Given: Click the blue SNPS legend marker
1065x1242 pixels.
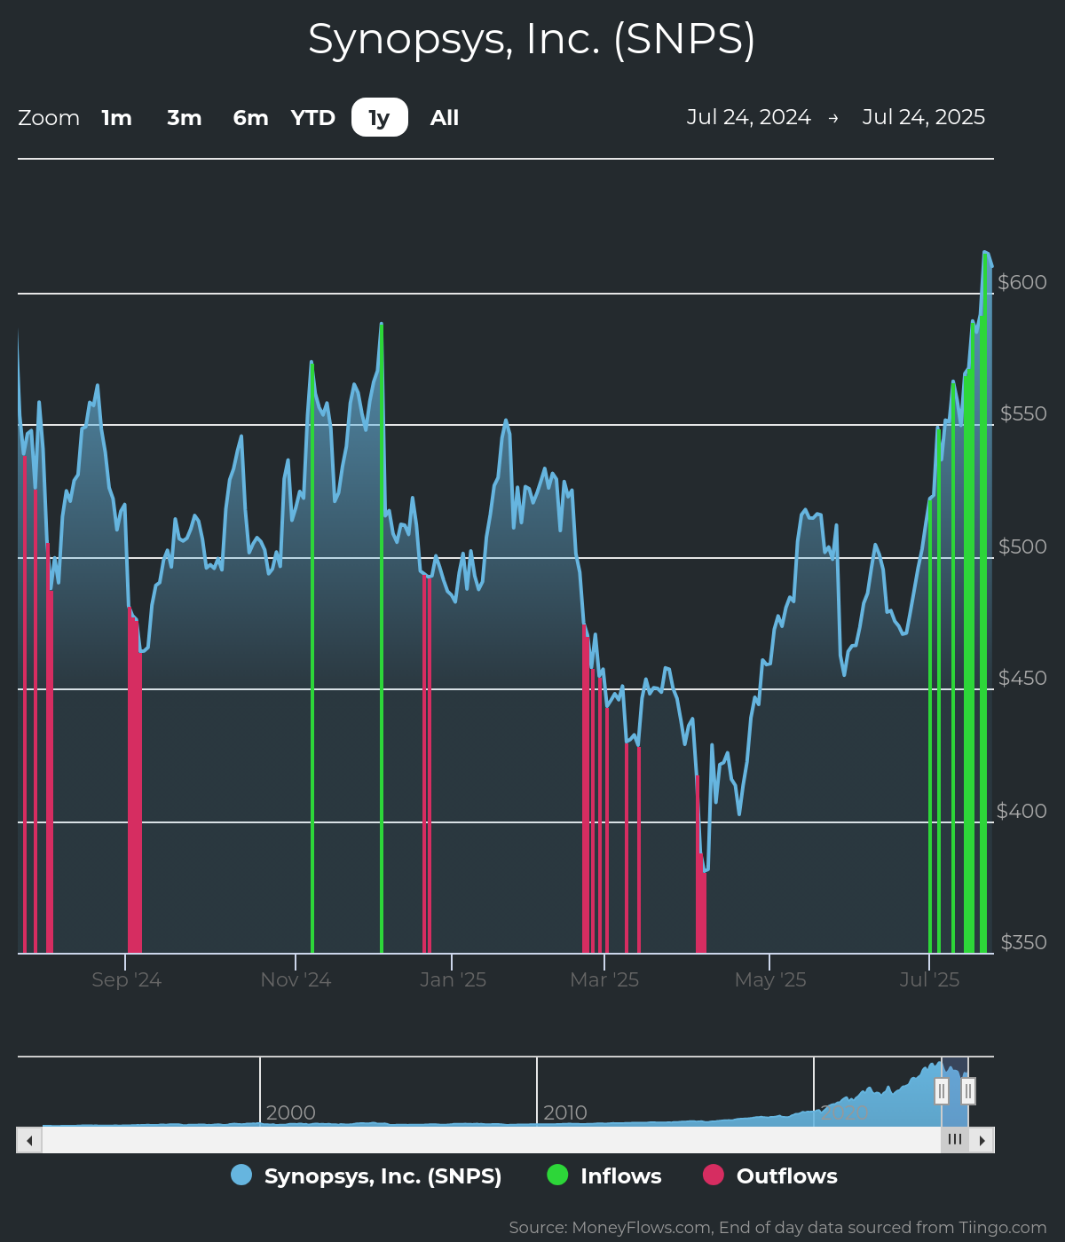Looking at the screenshot, I should click(241, 1175).
